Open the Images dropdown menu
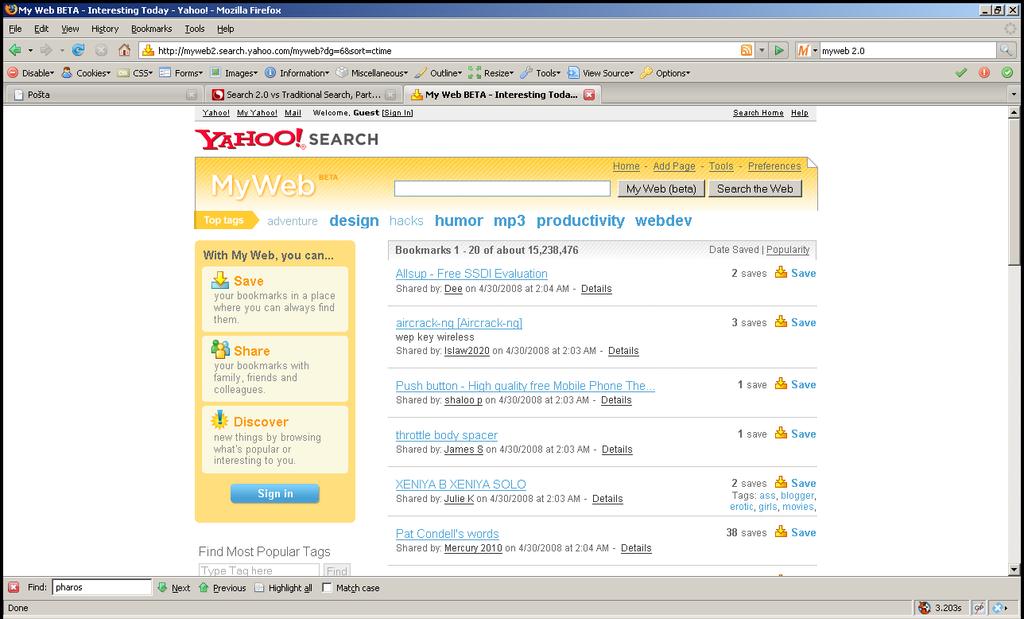Screen dimensions: 1024x619 pyautogui.click(x=234, y=73)
